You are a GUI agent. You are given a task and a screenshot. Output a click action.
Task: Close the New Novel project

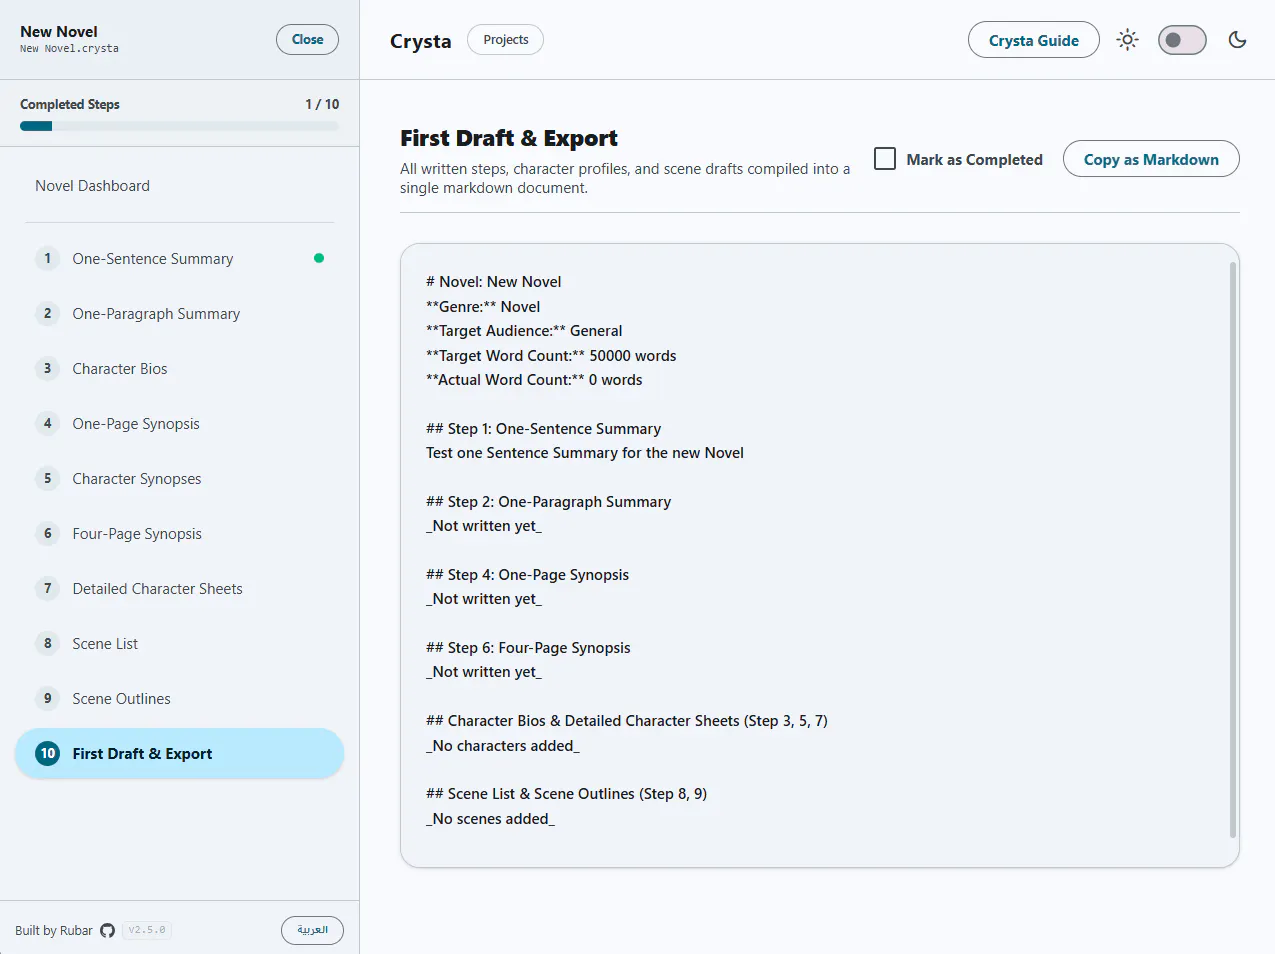coord(307,40)
